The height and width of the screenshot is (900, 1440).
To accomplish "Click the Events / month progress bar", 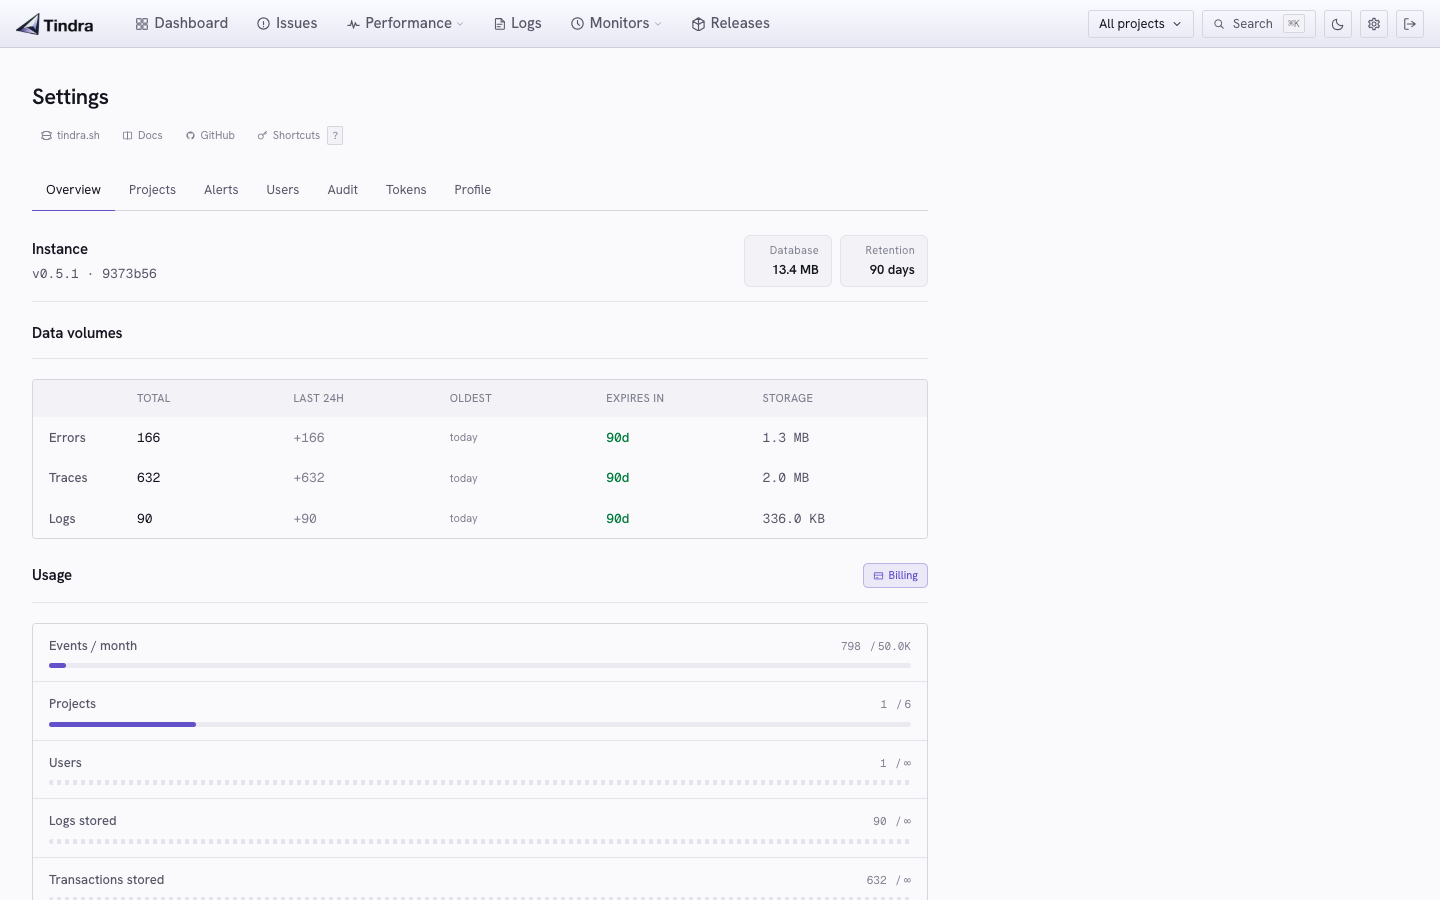I will click(480, 665).
